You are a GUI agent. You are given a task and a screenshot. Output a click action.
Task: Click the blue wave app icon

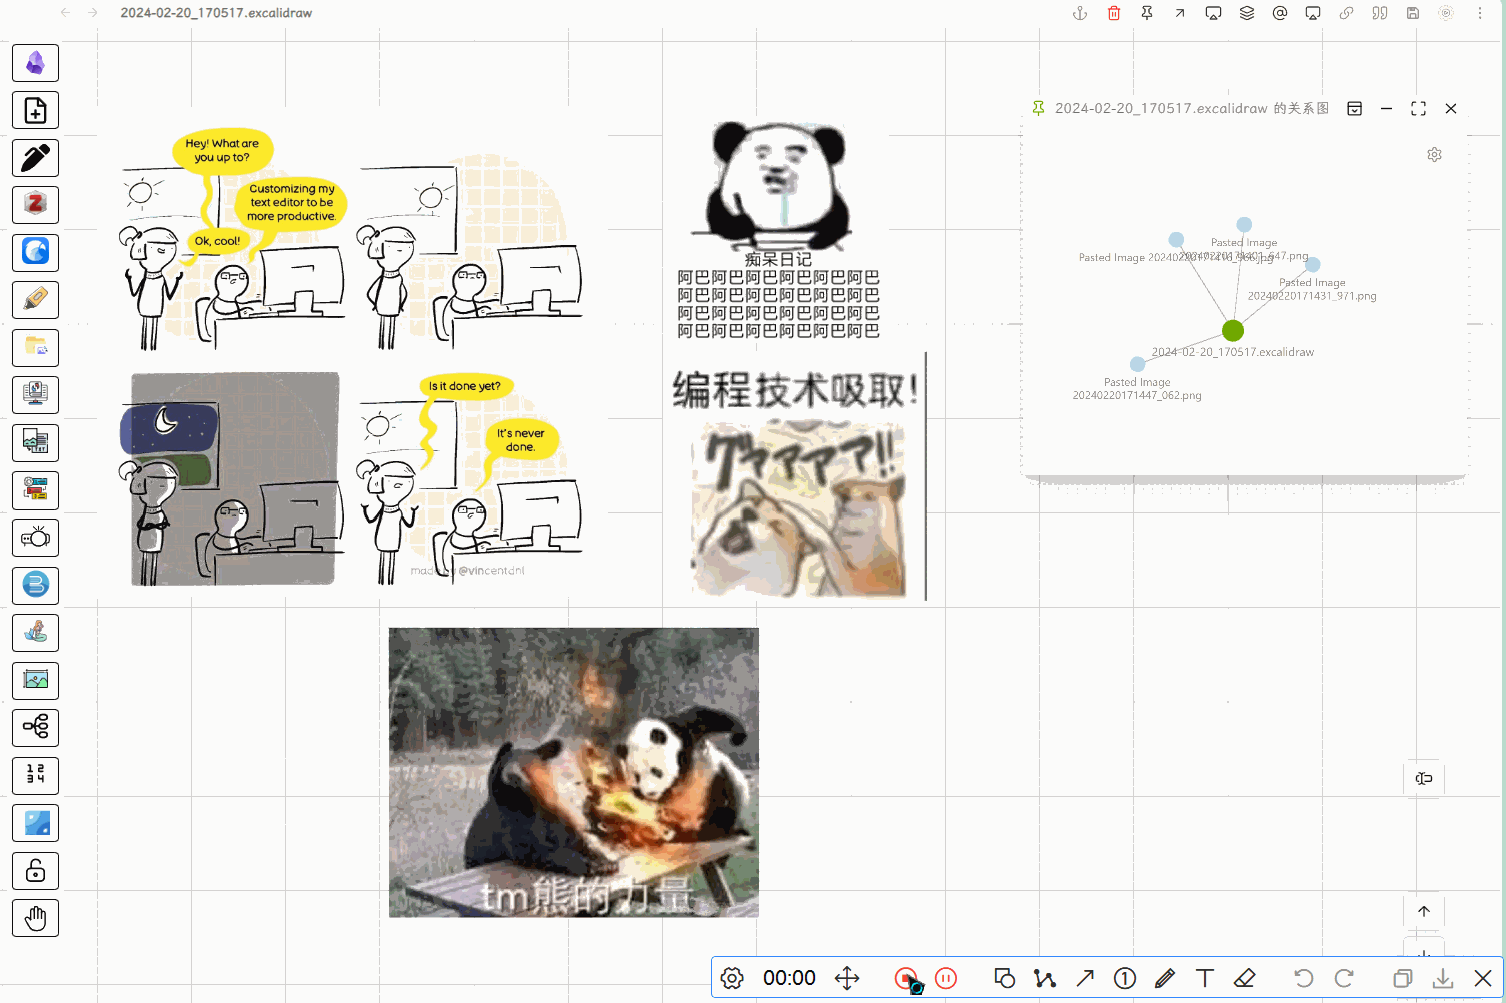(x=35, y=253)
